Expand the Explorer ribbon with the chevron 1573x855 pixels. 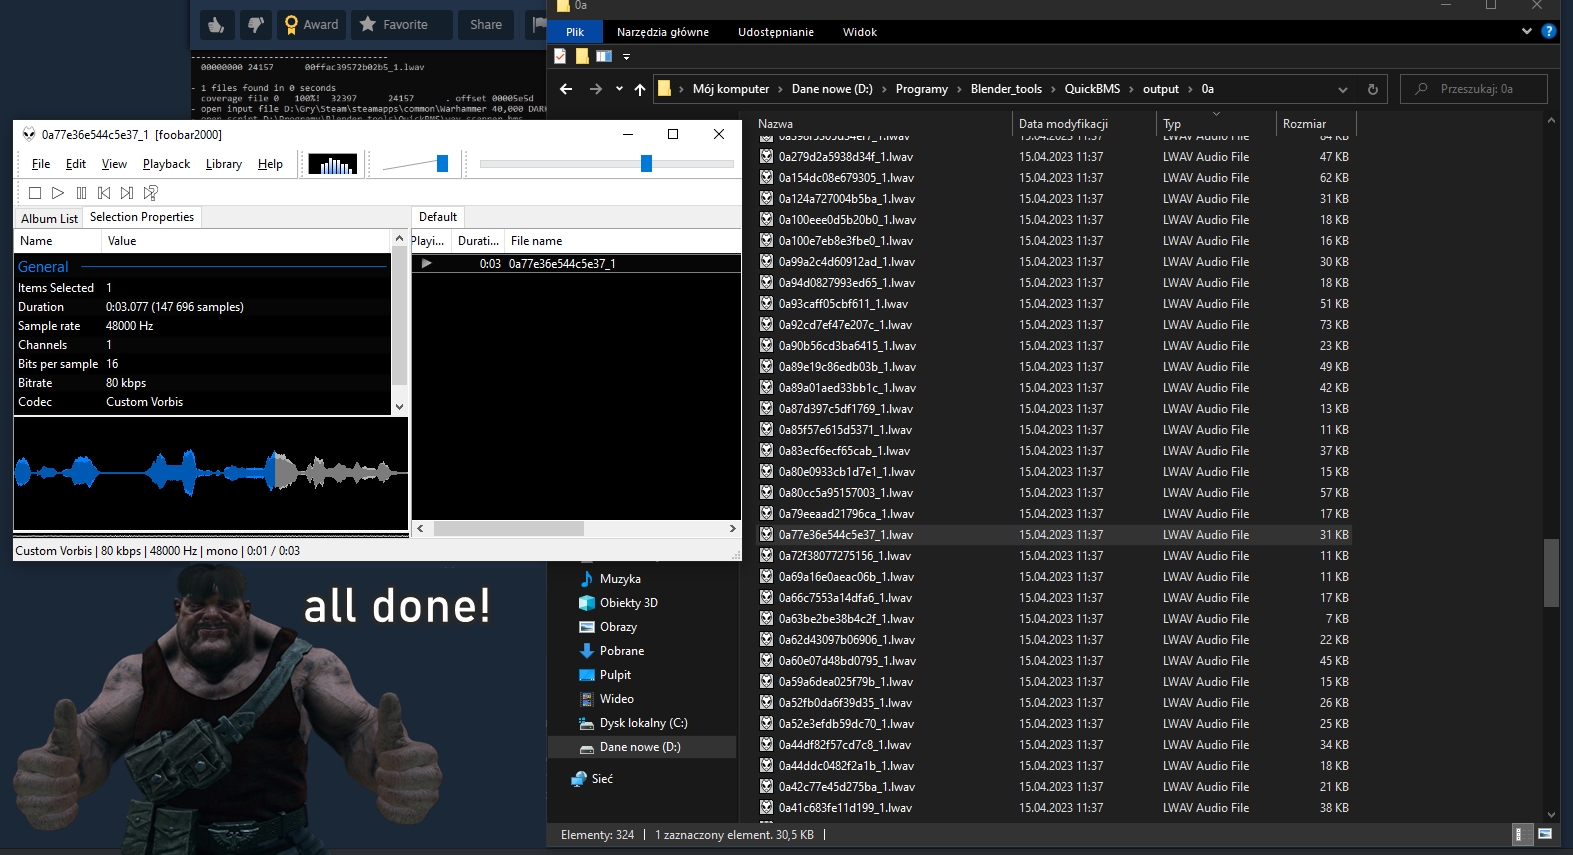(x=1527, y=31)
